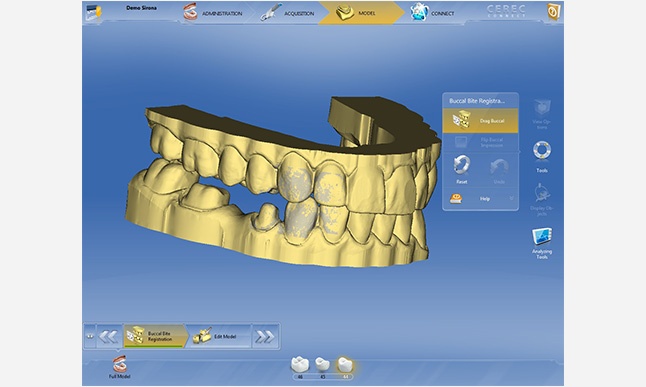Click the Full Model jaw icon
The image size is (646, 387).
tap(120, 364)
